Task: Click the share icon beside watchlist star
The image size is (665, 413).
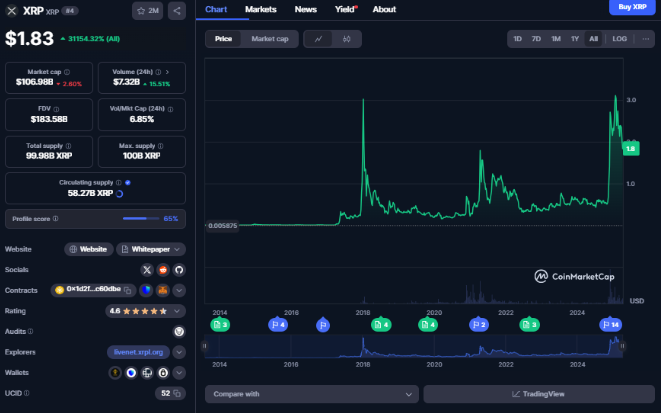Action: pos(177,11)
